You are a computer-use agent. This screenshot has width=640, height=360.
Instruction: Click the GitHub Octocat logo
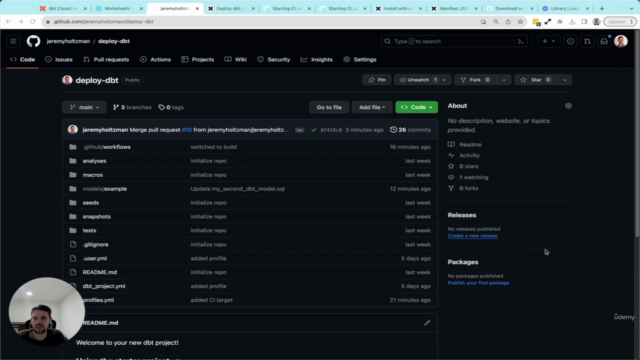[33, 41]
